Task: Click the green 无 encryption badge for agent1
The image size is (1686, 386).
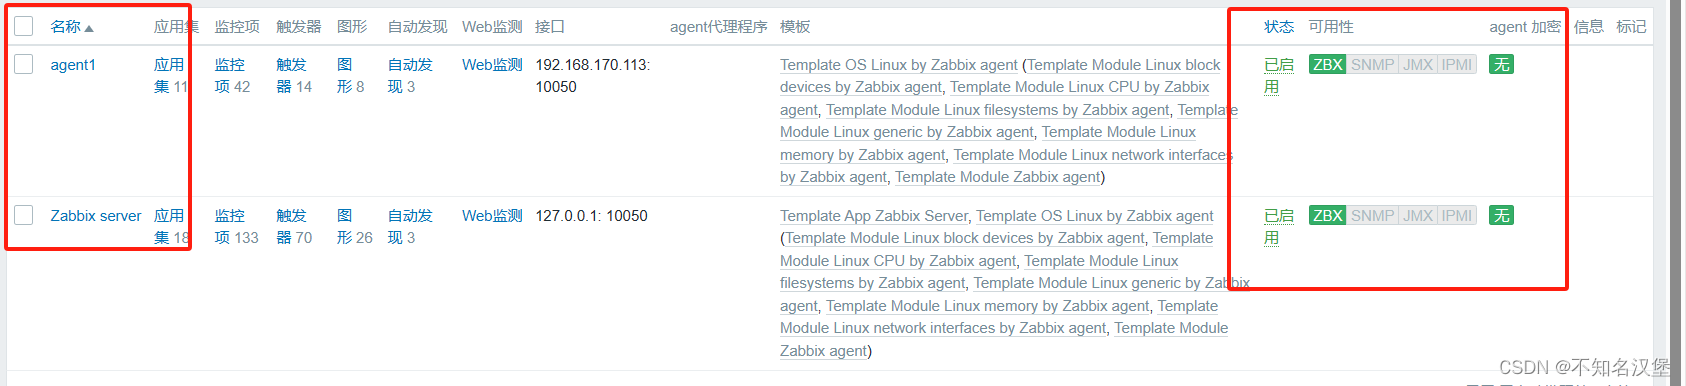Action: pos(1501,65)
